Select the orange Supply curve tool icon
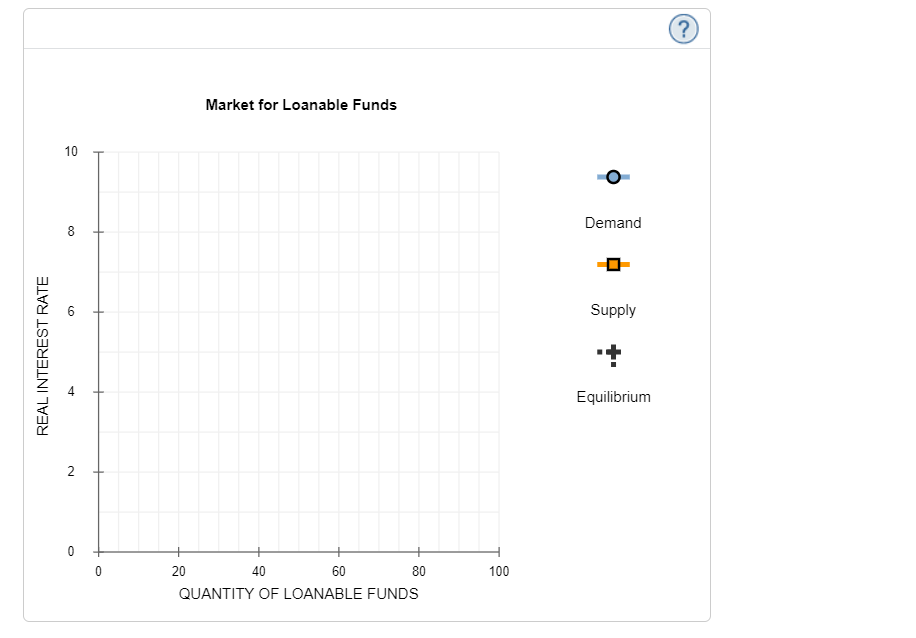Screen dimensions: 916x638 (x=613, y=265)
